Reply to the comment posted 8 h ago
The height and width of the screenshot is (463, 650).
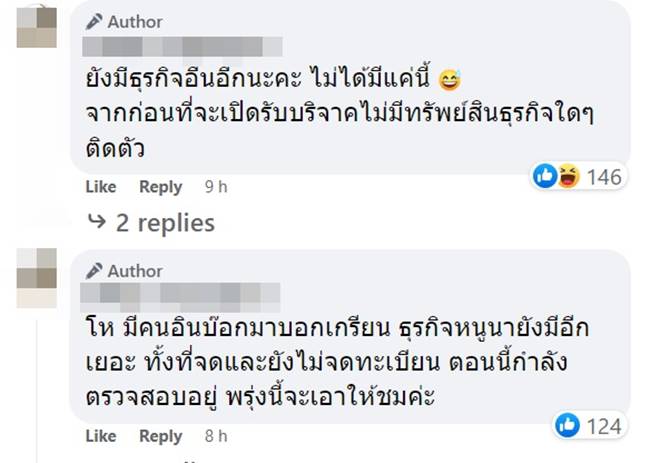click(x=160, y=436)
